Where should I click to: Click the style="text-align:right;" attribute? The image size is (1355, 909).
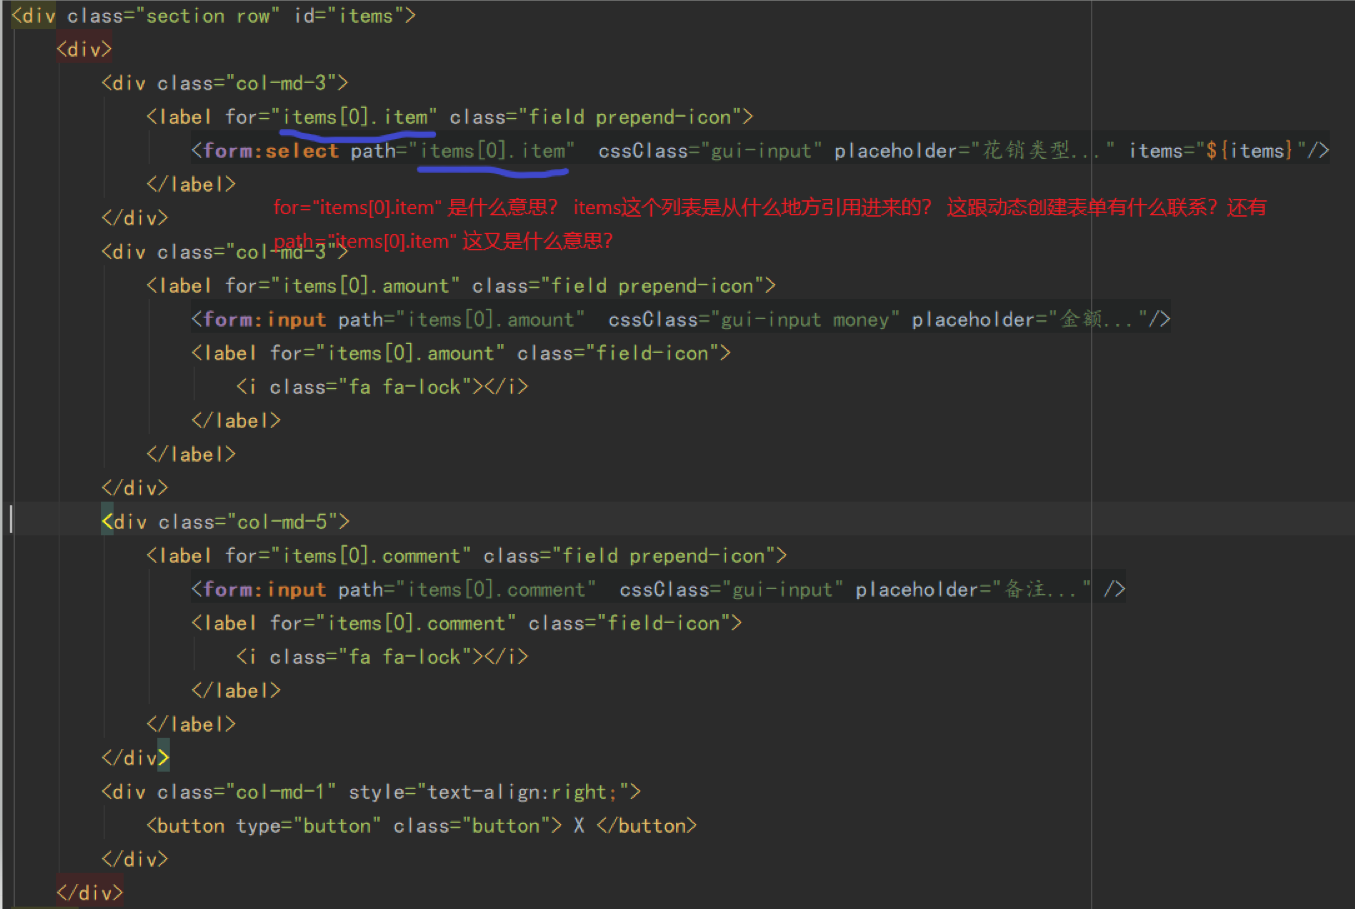489,792
